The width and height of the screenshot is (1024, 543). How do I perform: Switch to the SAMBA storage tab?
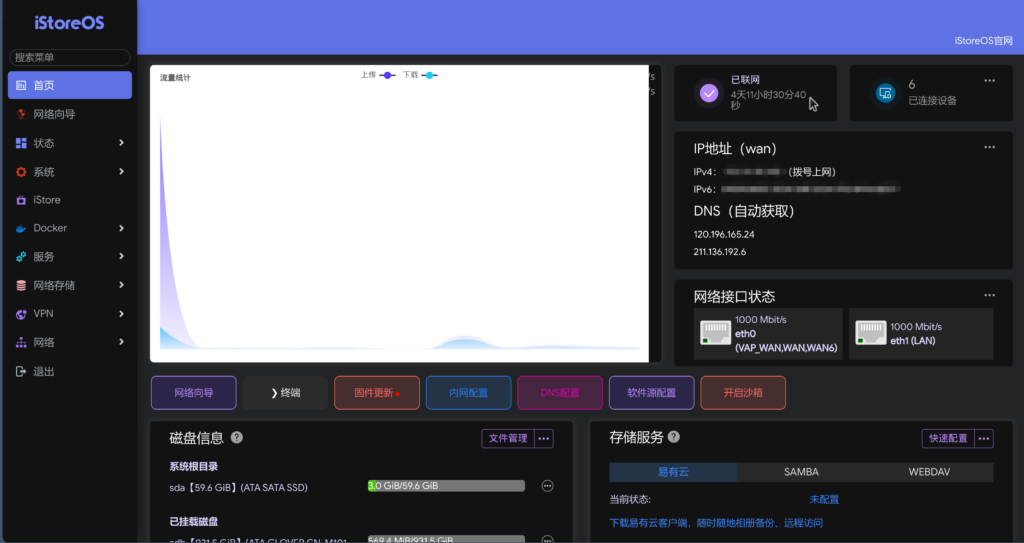(801, 472)
